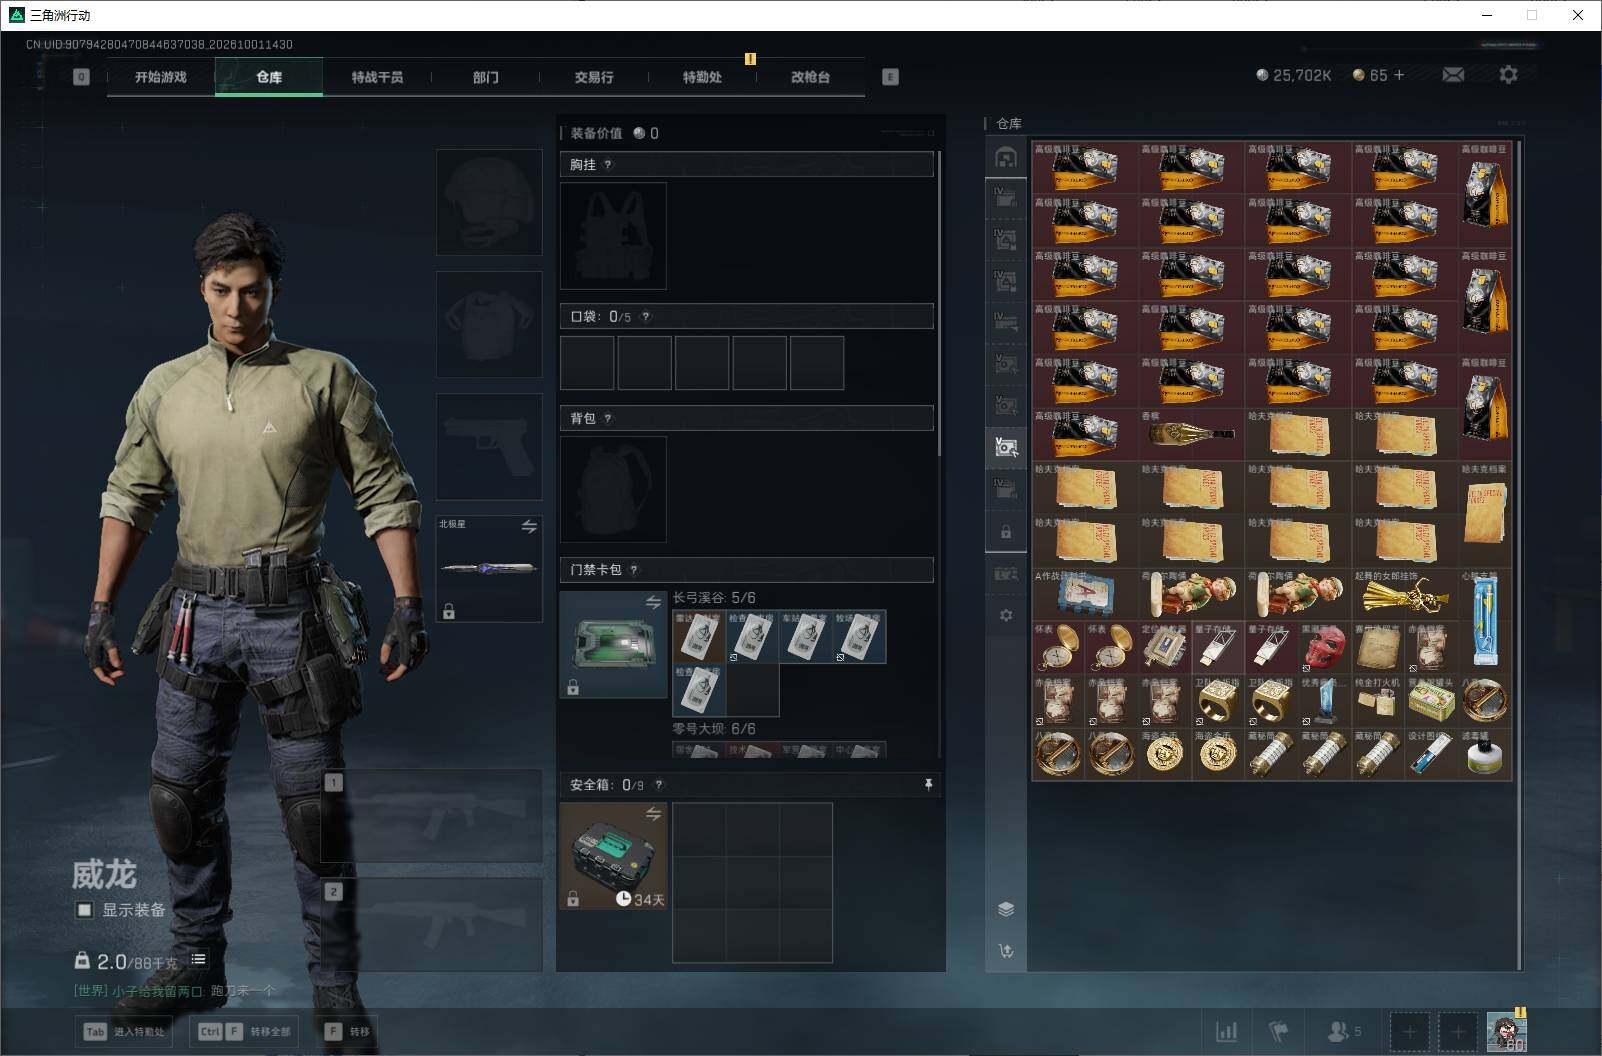Click the stacked layers icon in stash sidebar
The width and height of the screenshot is (1602, 1056).
(x=1006, y=909)
